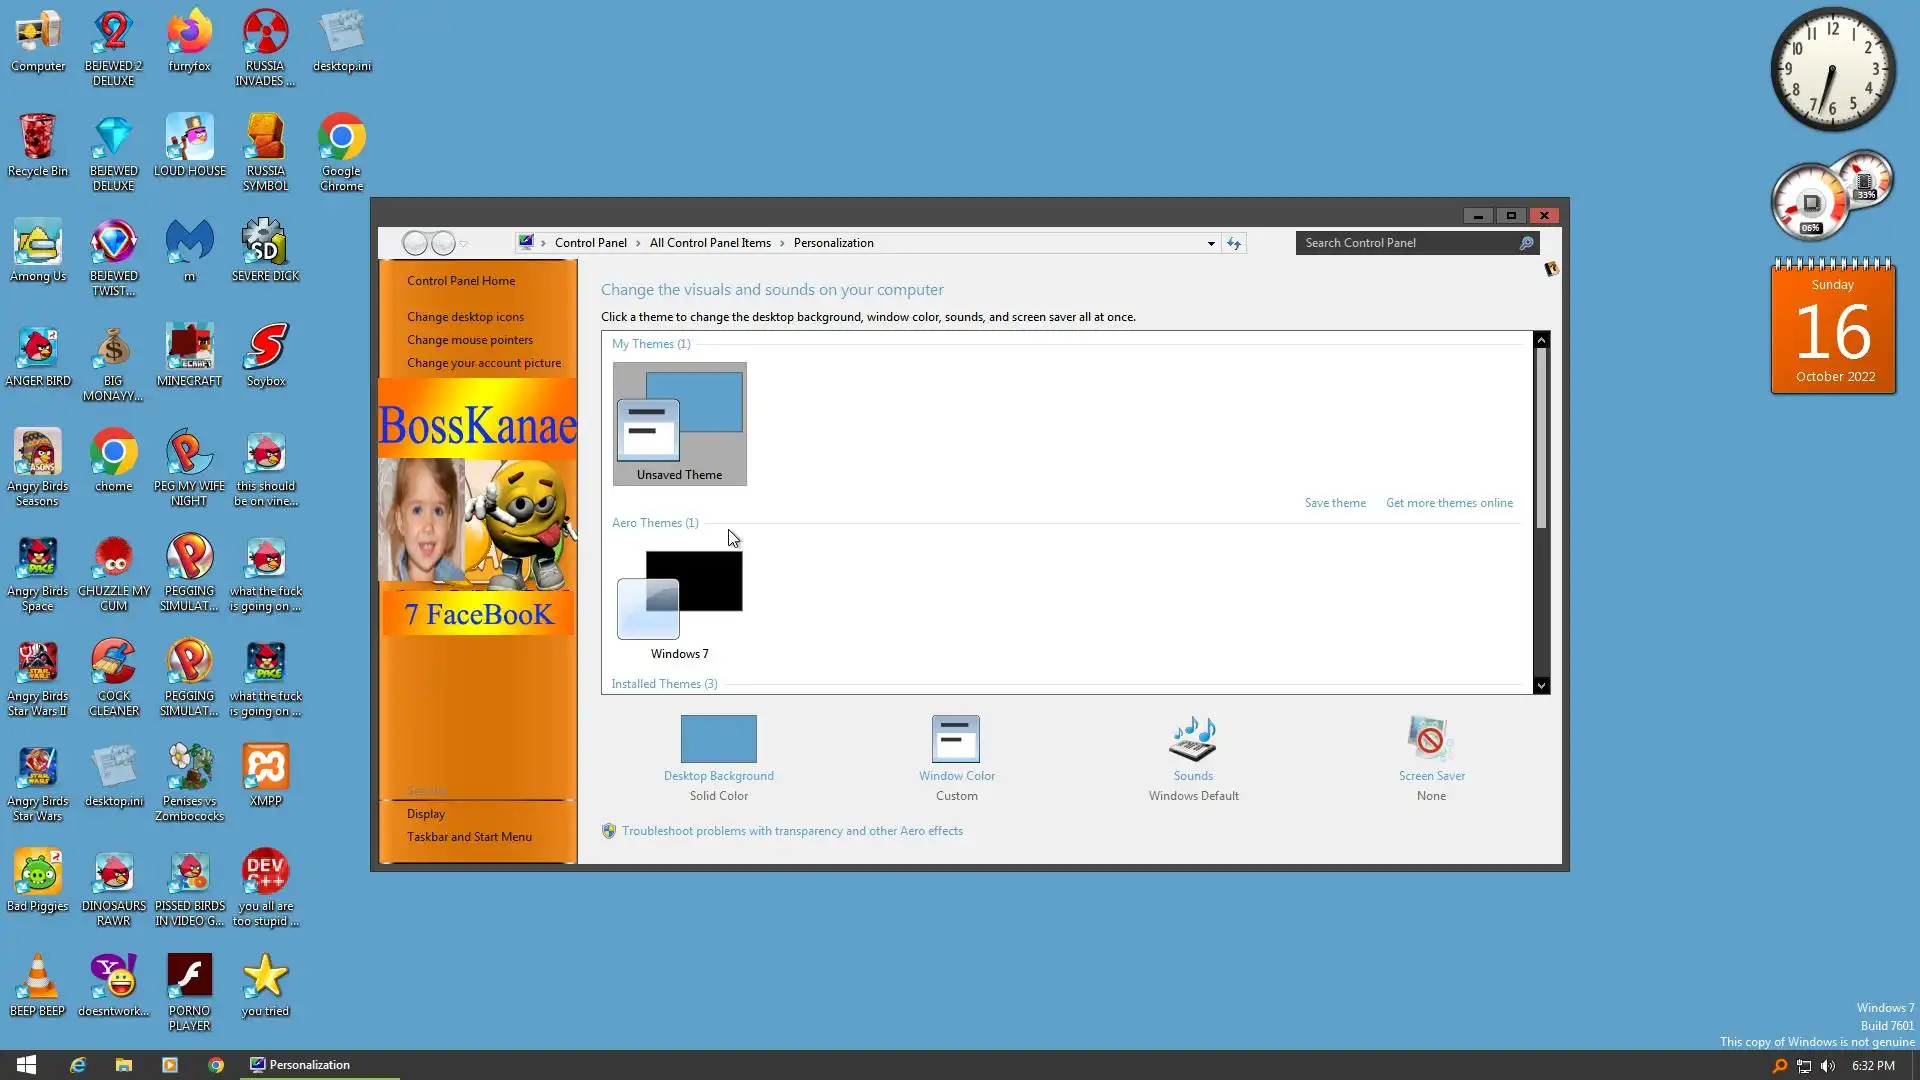Image resolution: width=1920 pixels, height=1080 pixels.
Task: Click the themes list scroll down arrow
Action: click(x=1540, y=686)
